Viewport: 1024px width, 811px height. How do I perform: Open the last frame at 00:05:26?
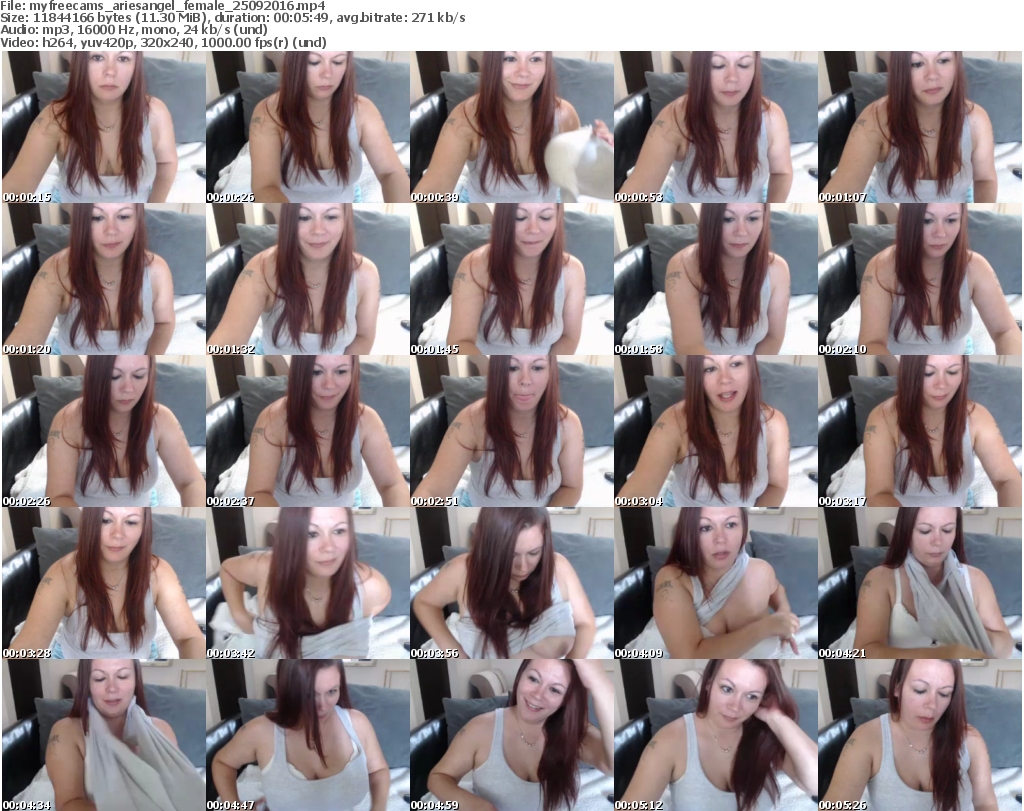pyautogui.click(x=920, y=735)
